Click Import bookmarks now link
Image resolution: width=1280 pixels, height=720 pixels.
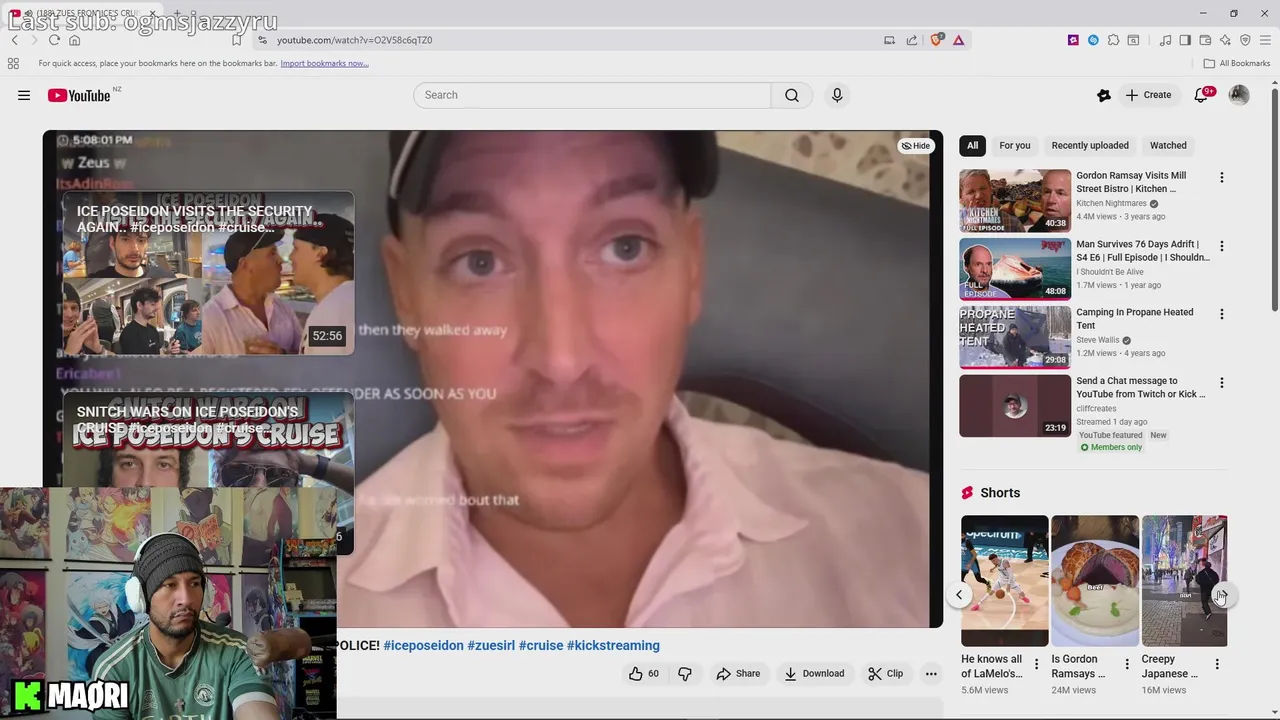point(324,63)
